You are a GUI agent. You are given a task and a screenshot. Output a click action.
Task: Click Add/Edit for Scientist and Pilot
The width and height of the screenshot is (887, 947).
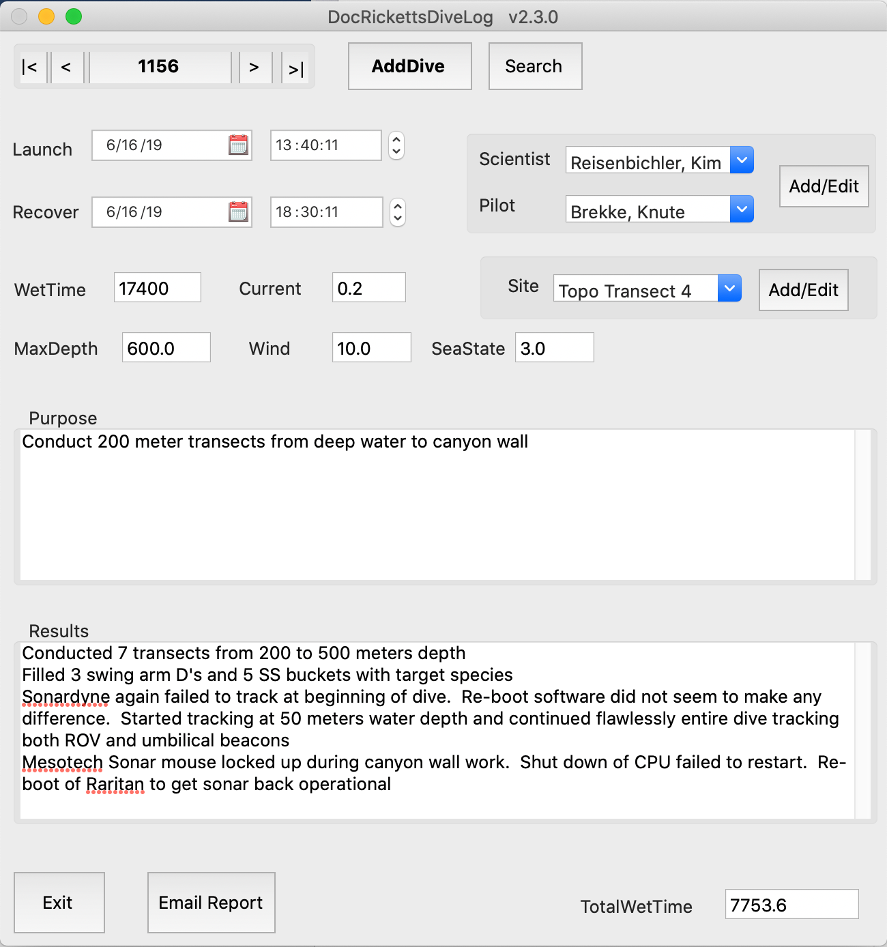click(x=823, y=186)
